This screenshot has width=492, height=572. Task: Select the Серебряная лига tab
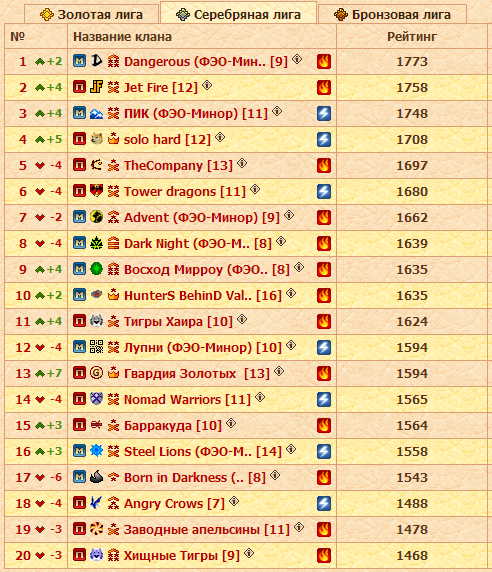[238, 14]
